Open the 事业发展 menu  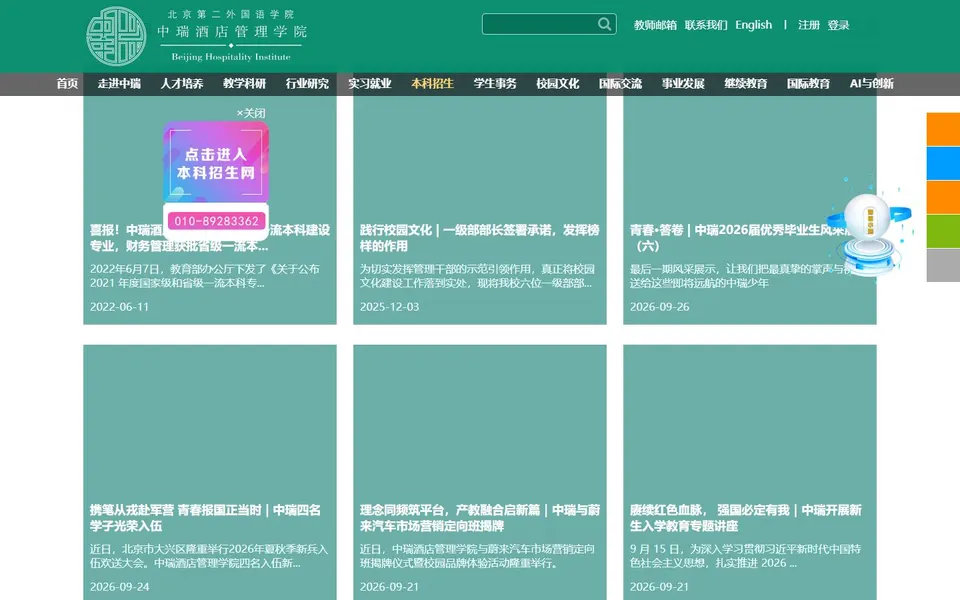(683, 84)
